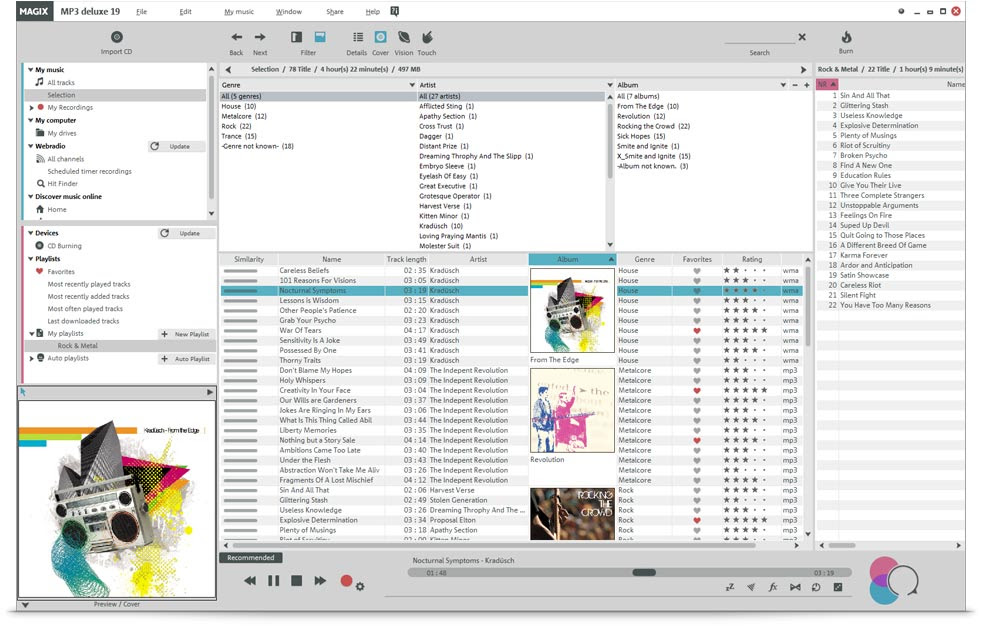
Task: Open the Favorites heart playlist
Action: (x=39, y=272)
